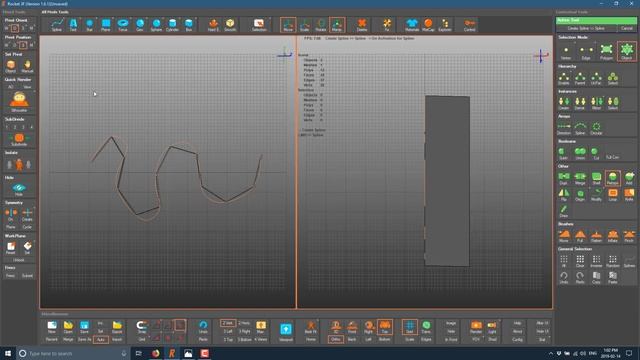Click the Delete icon in the top toolbar
Viewport: 640px width, 360px height.
(x=362, y=24)
